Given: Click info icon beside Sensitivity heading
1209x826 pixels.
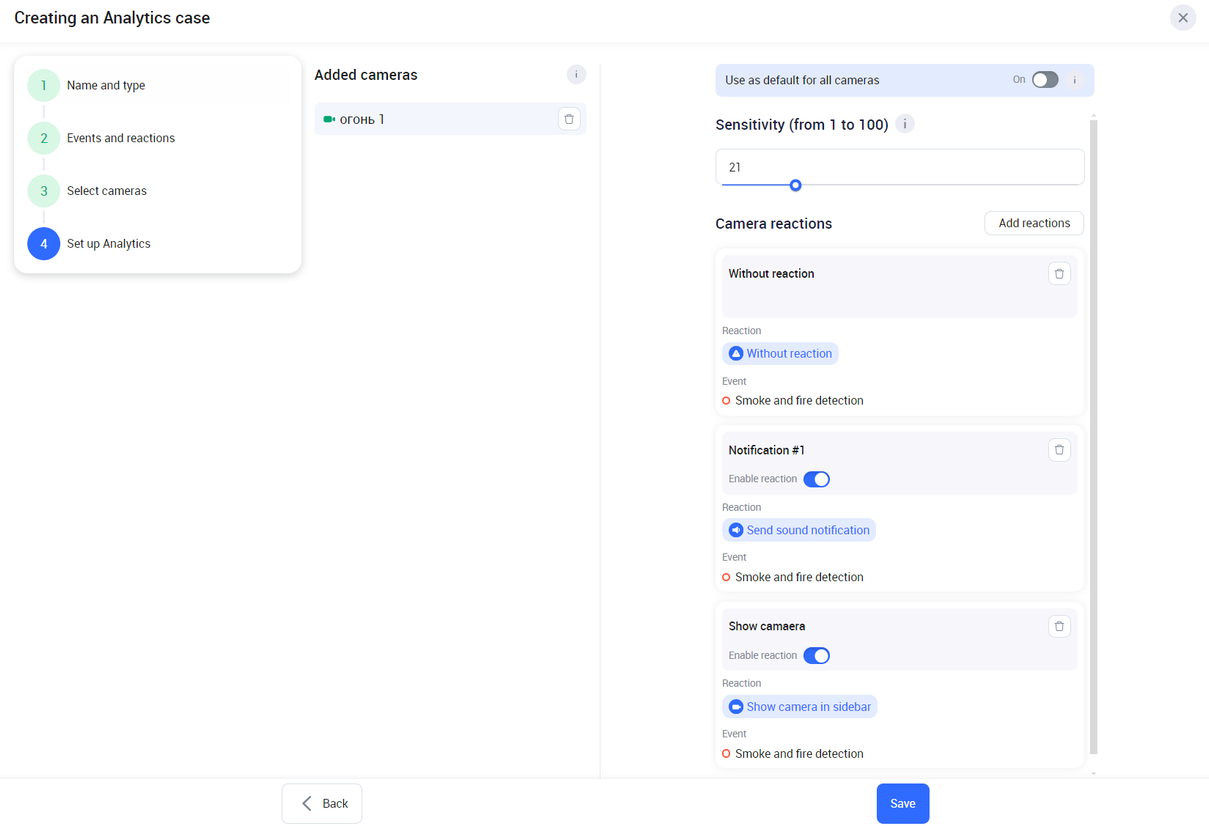Looking at the screenshot, I should pyautogui.click(x=905, y=124).
